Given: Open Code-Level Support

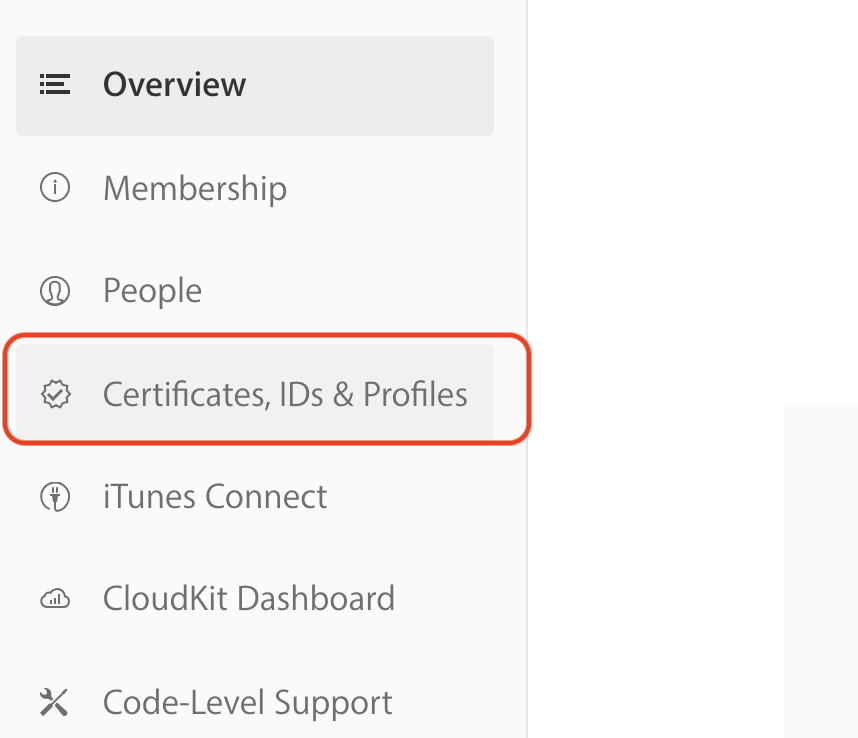Looking at the screenshot, I should pos(246,702).
